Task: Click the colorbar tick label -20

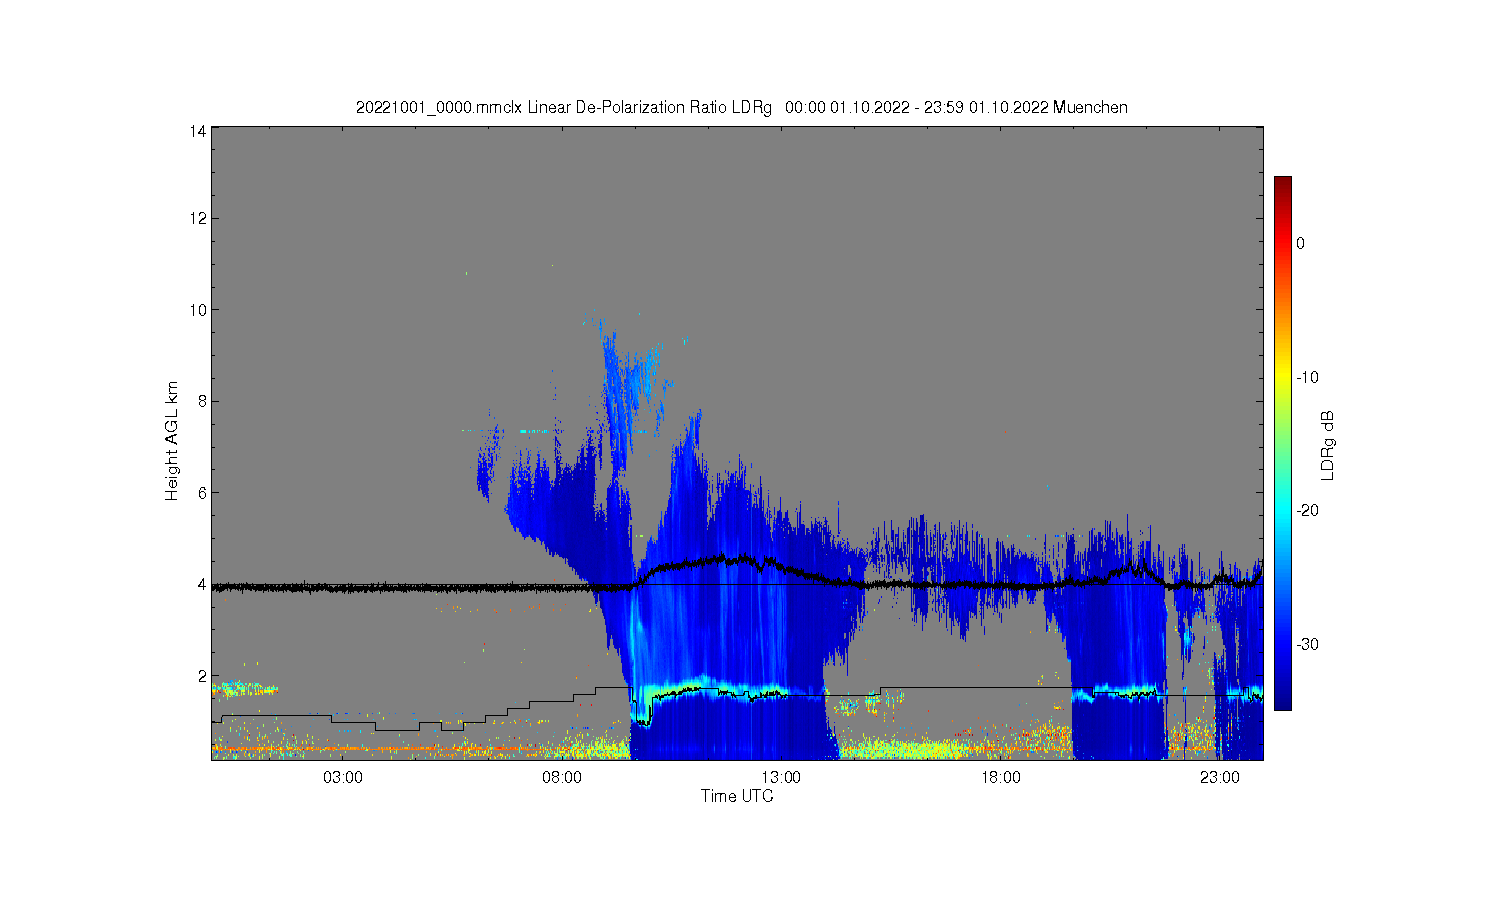Action: [1307, 510]
